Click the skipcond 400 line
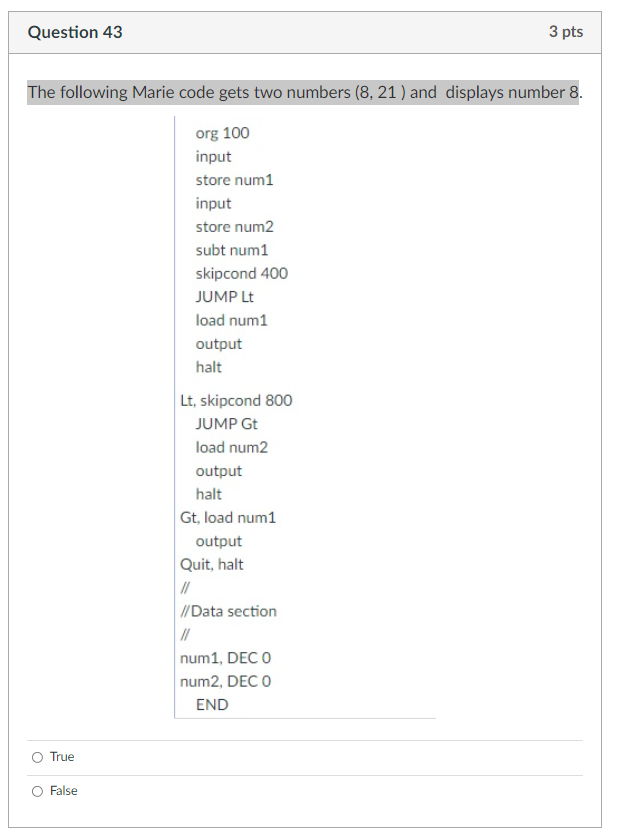The width and height of the screenshot is (621, 839). coord(240,273)
